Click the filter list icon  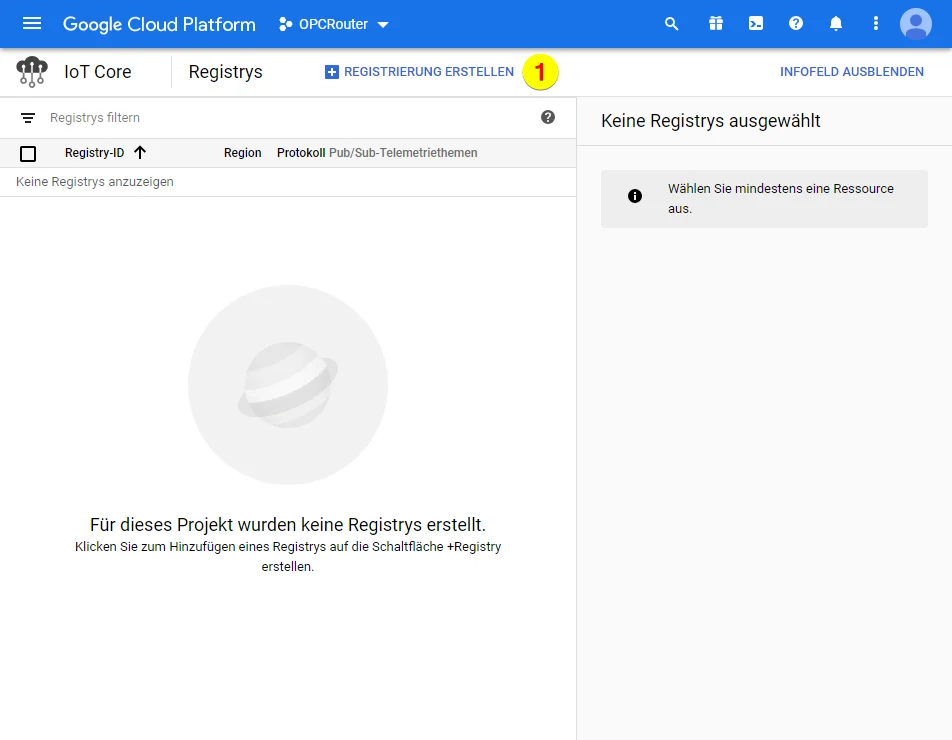[x=28, y=118]
